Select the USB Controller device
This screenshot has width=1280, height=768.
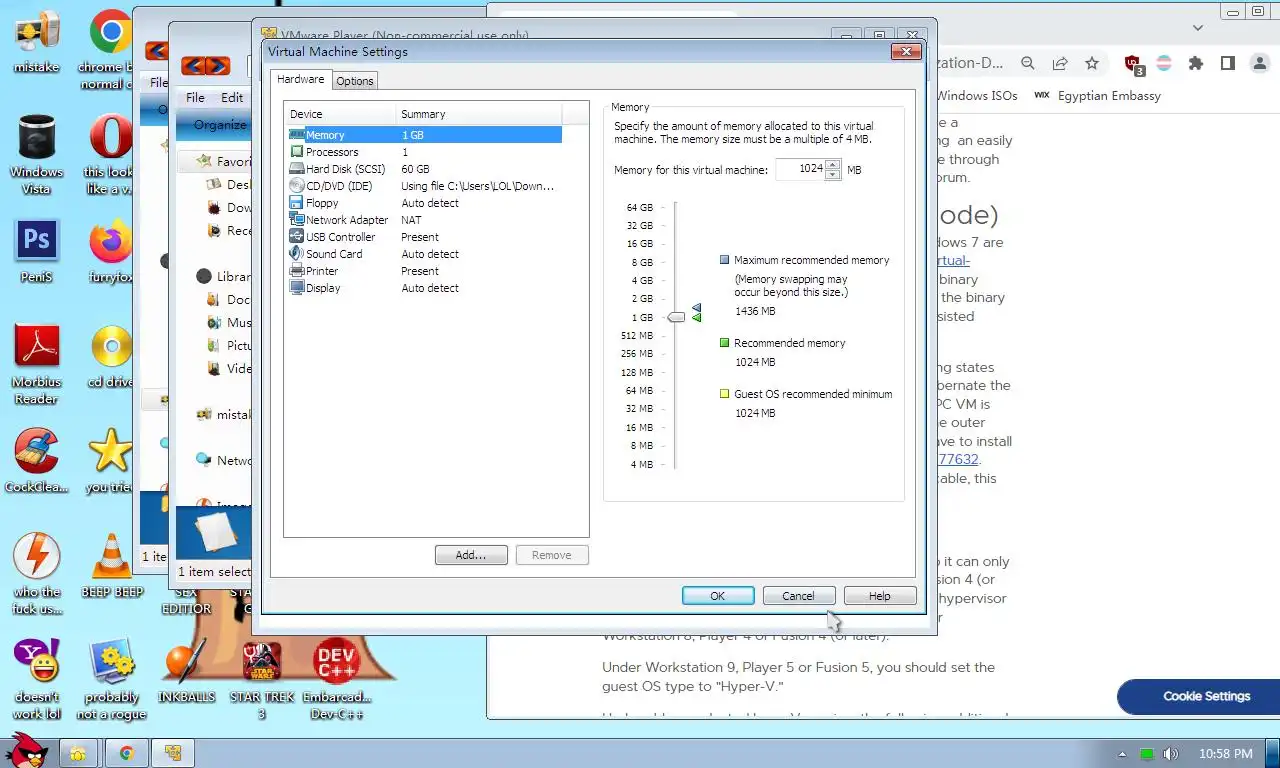424,237
